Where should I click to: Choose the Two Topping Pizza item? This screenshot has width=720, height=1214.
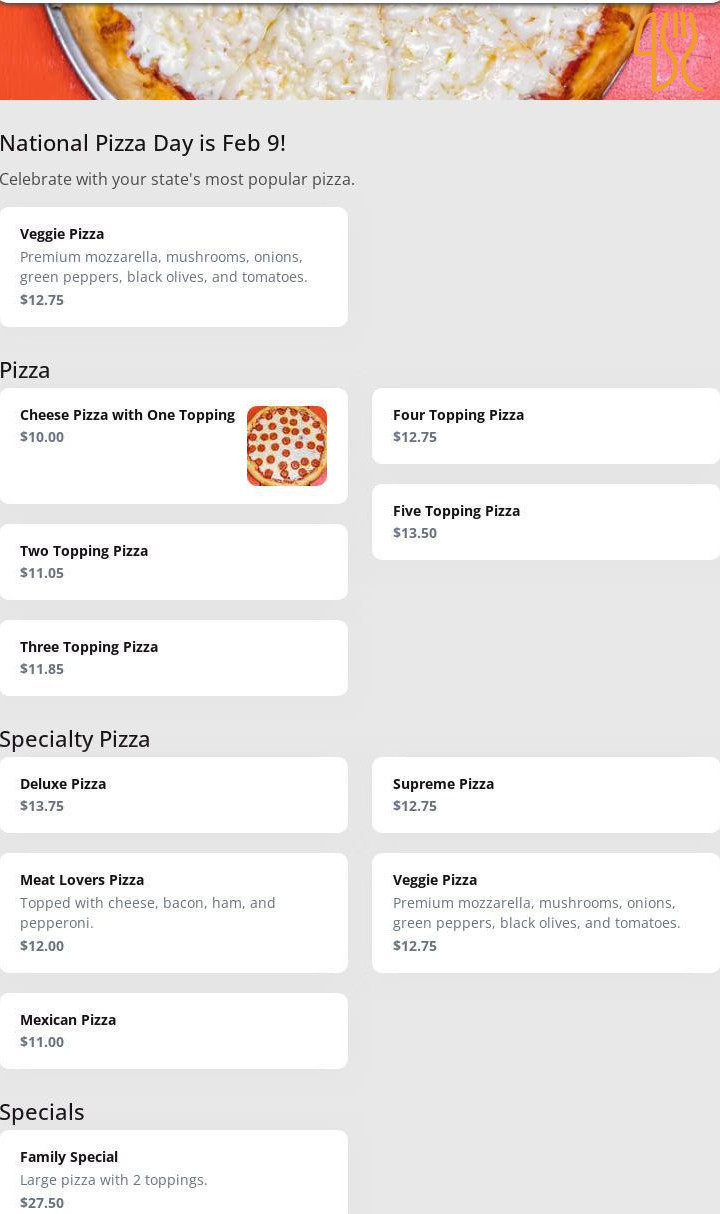173,562
